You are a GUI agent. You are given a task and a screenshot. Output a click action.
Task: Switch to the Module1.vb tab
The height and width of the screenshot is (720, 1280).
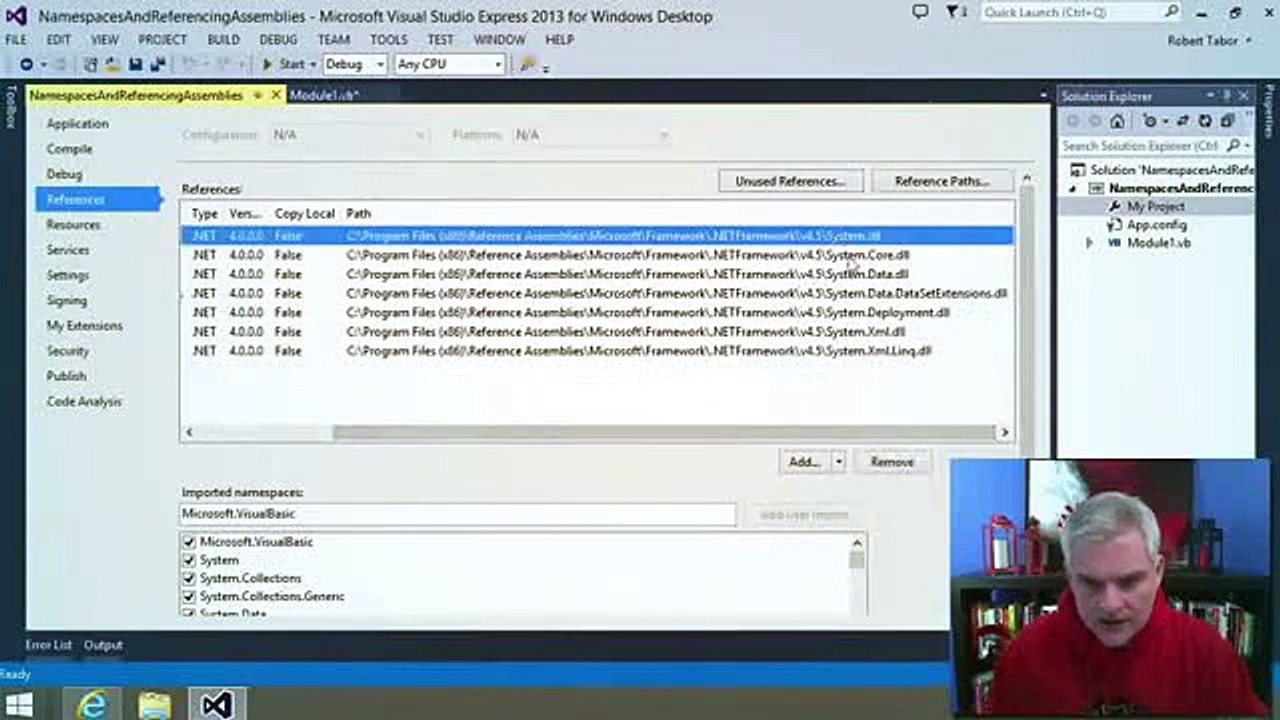click(323, 95)
